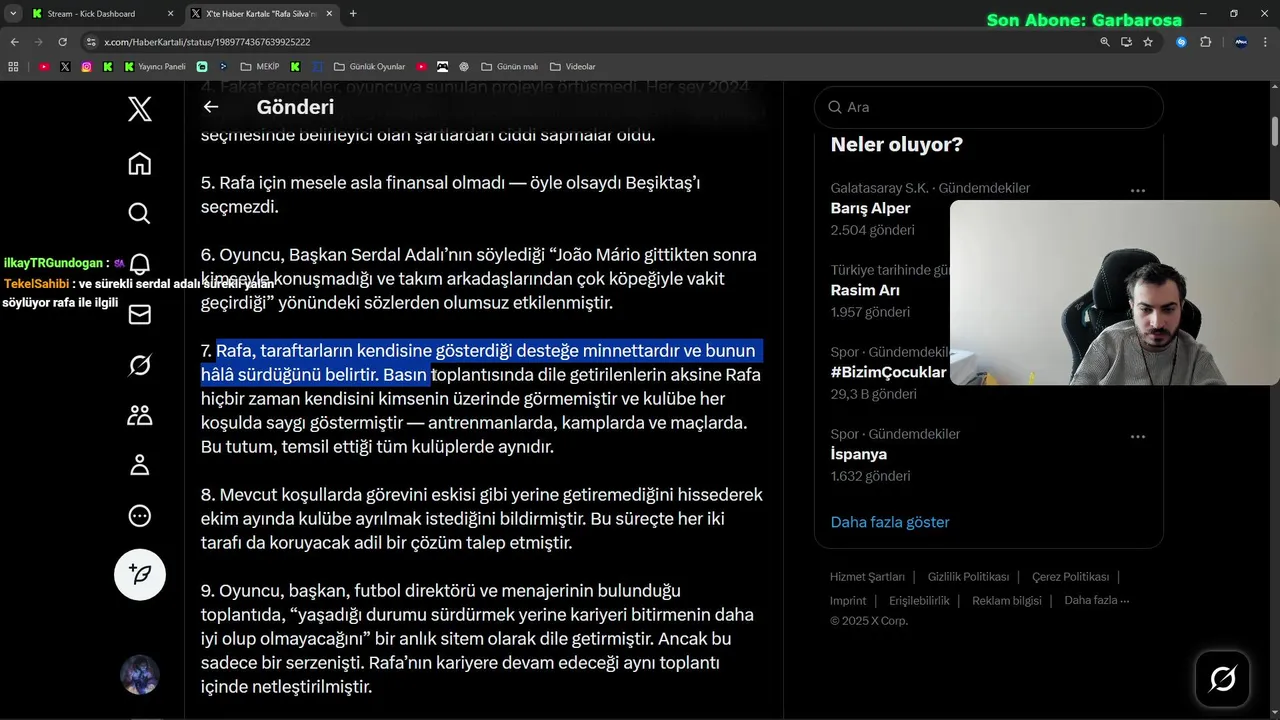Open Chrome apps grid in bookmarks bar

coord(13,67)
